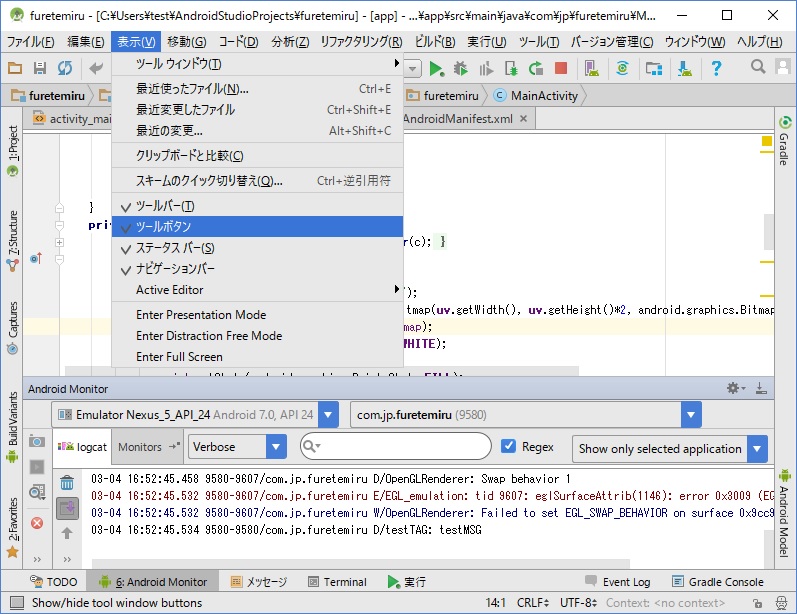
Task: Click the Apply changes rerun icon
Action: pyautogui.click(x=536, y=68)
